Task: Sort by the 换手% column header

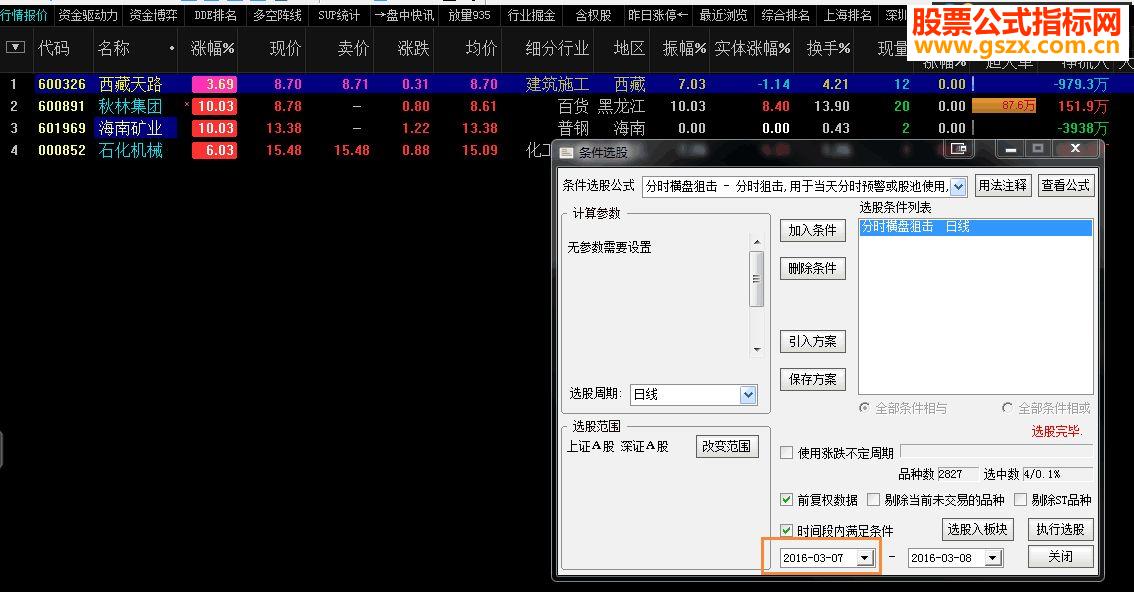Action: pyautogui.click(x=828, y=48)
